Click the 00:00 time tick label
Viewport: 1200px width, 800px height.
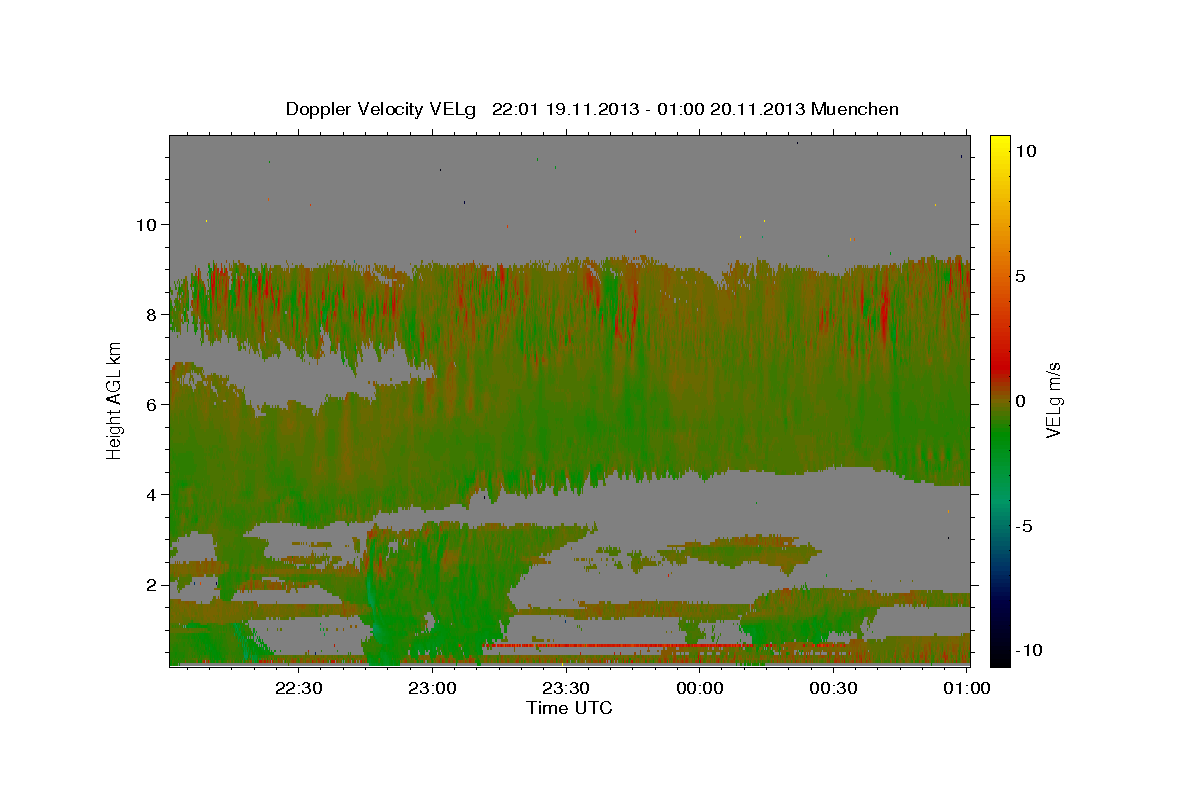pyautogui.click(x=700, y=687)
